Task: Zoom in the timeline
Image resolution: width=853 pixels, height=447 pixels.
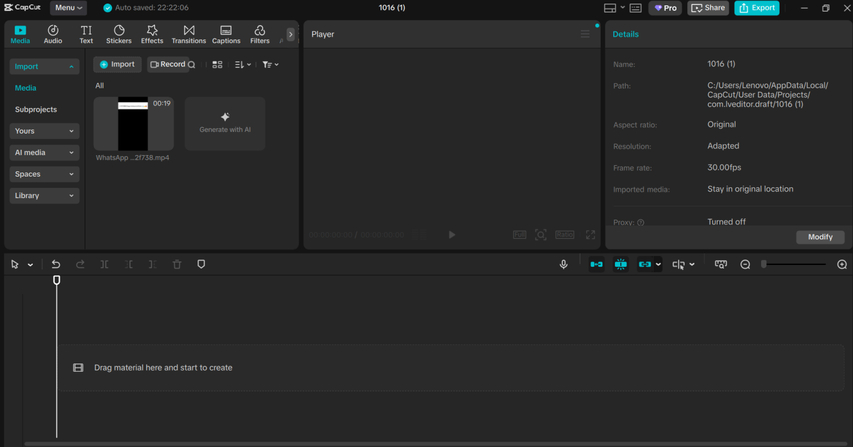Action: click(x=842, y=264)
